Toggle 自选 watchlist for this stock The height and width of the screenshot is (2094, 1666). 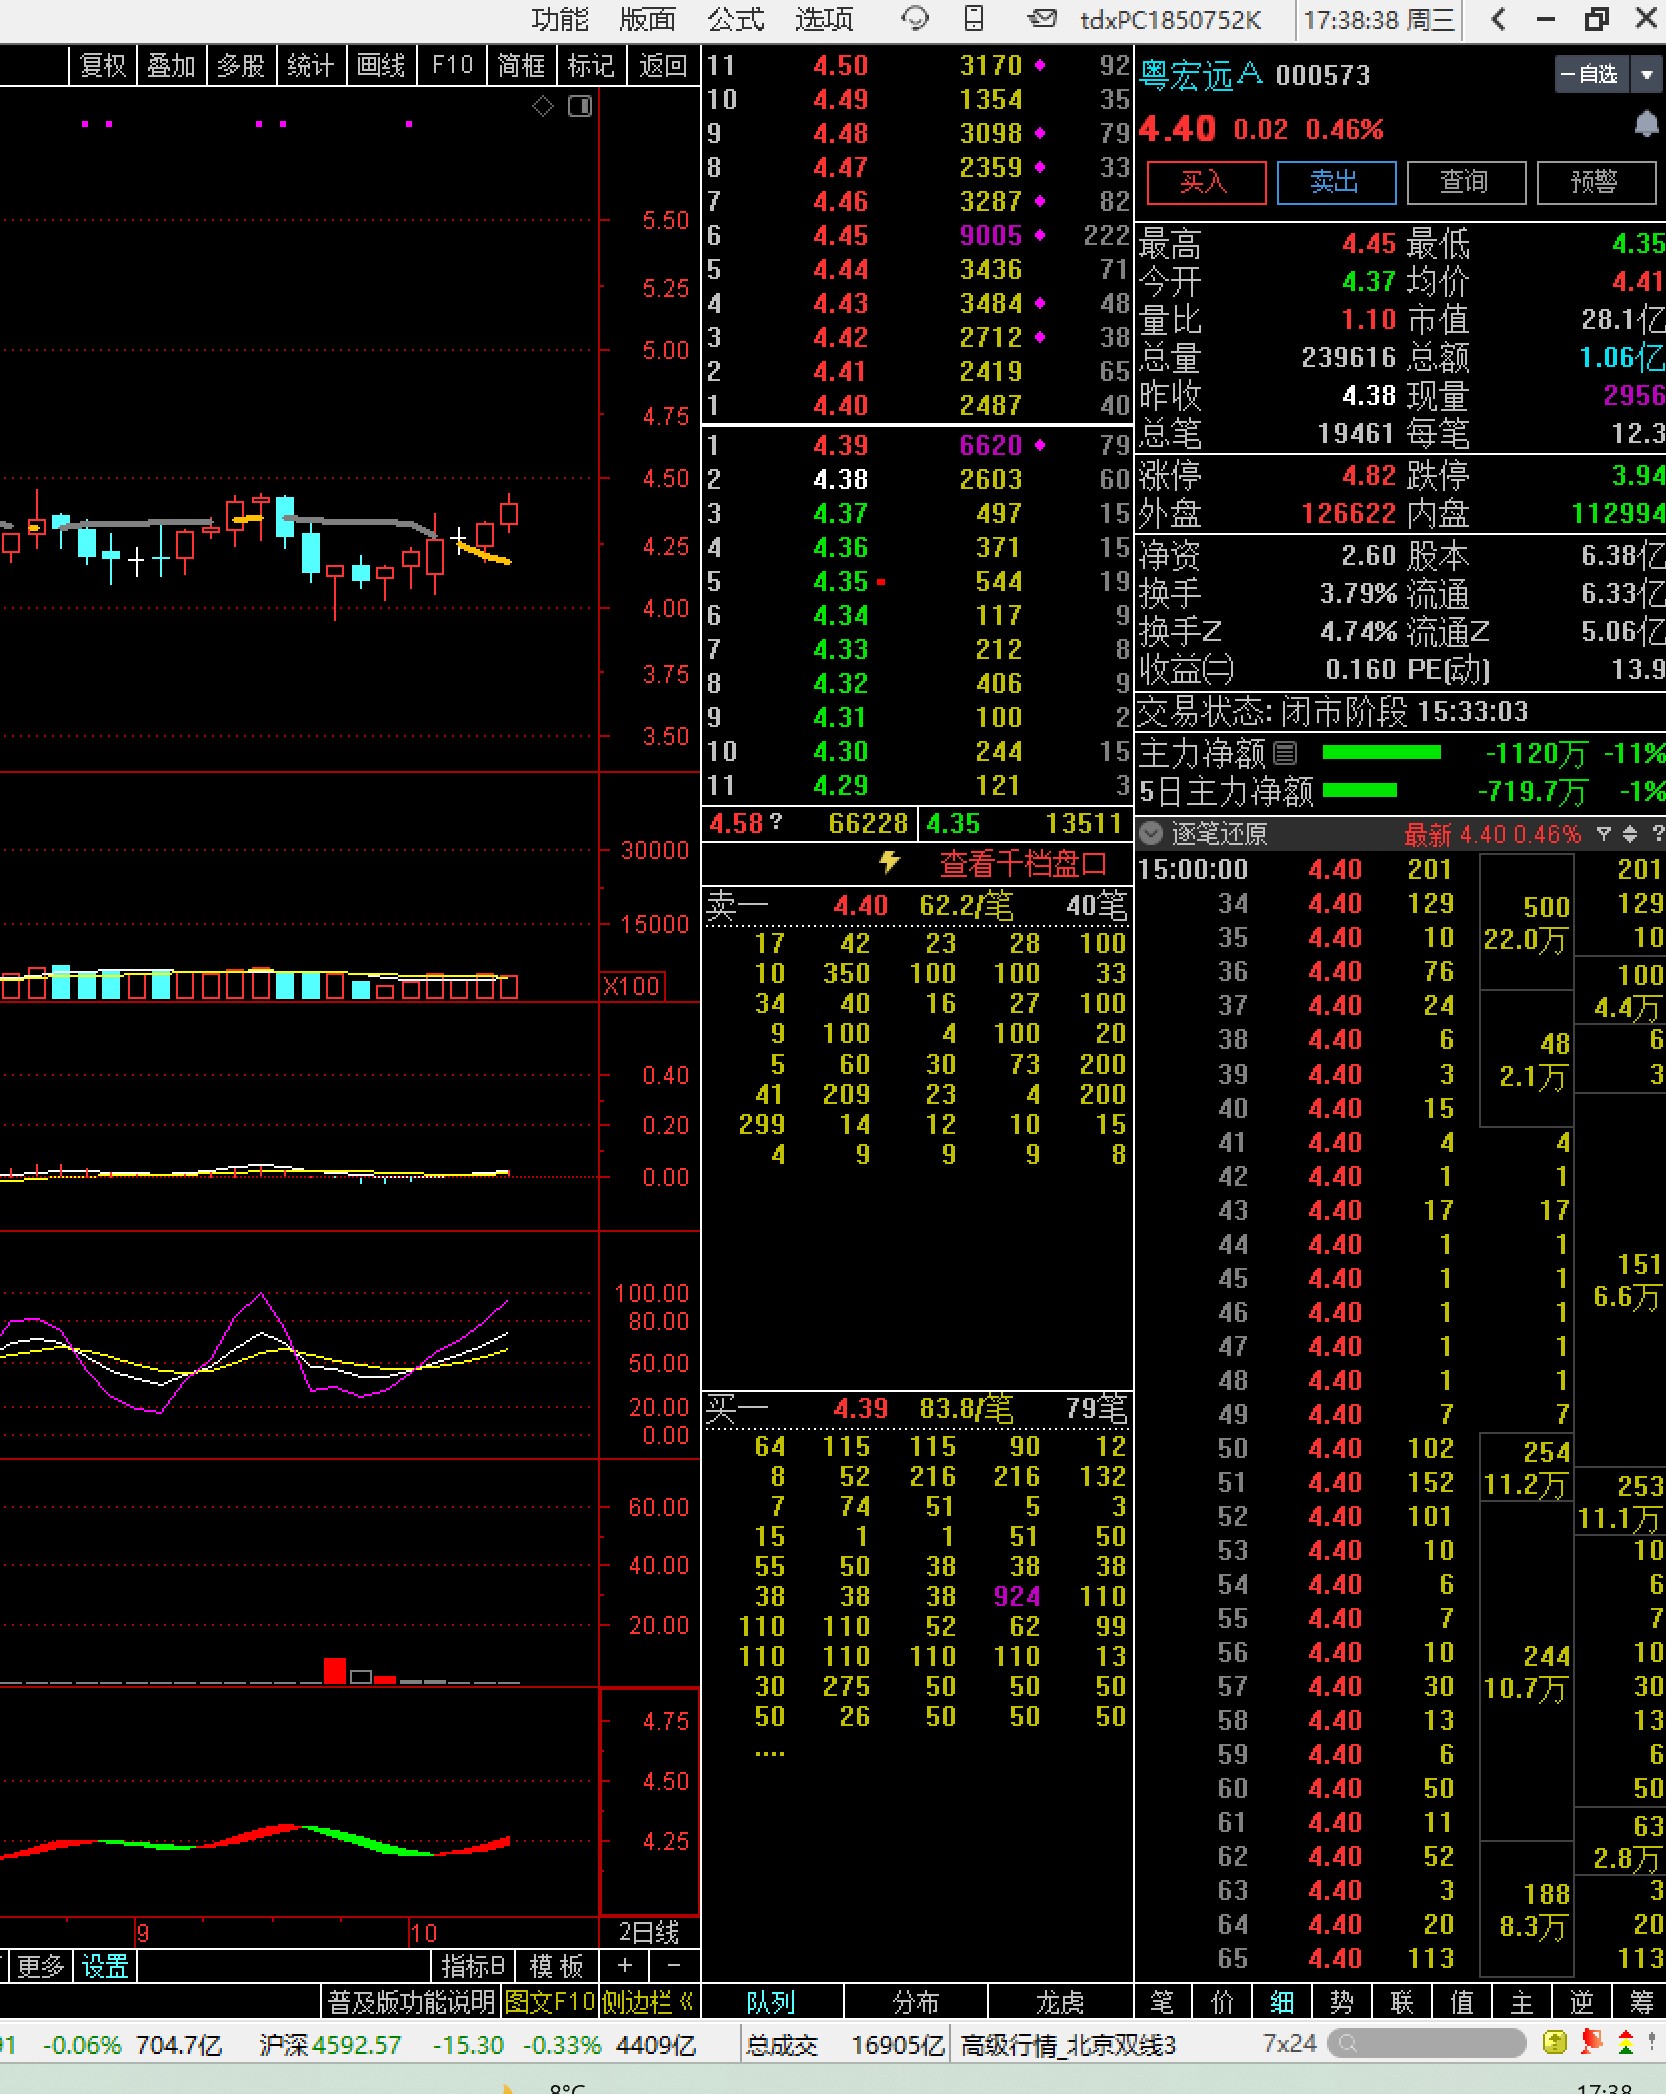[x=1590, y=74]
